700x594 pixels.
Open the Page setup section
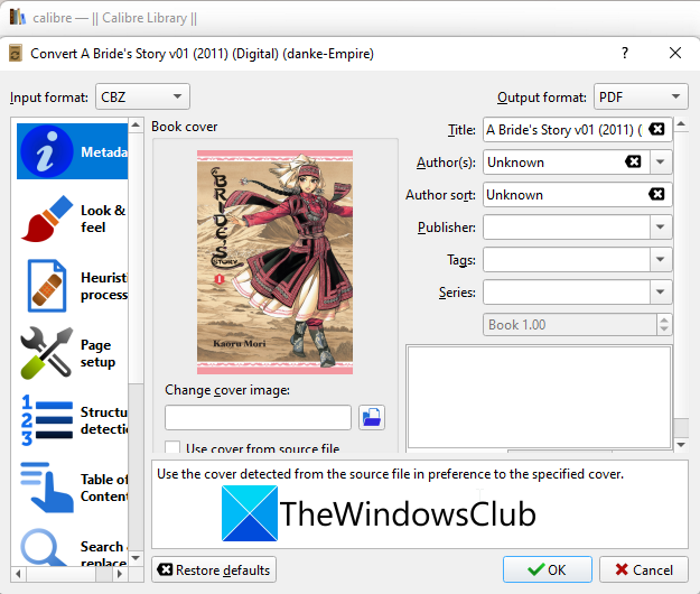point(72,353)
